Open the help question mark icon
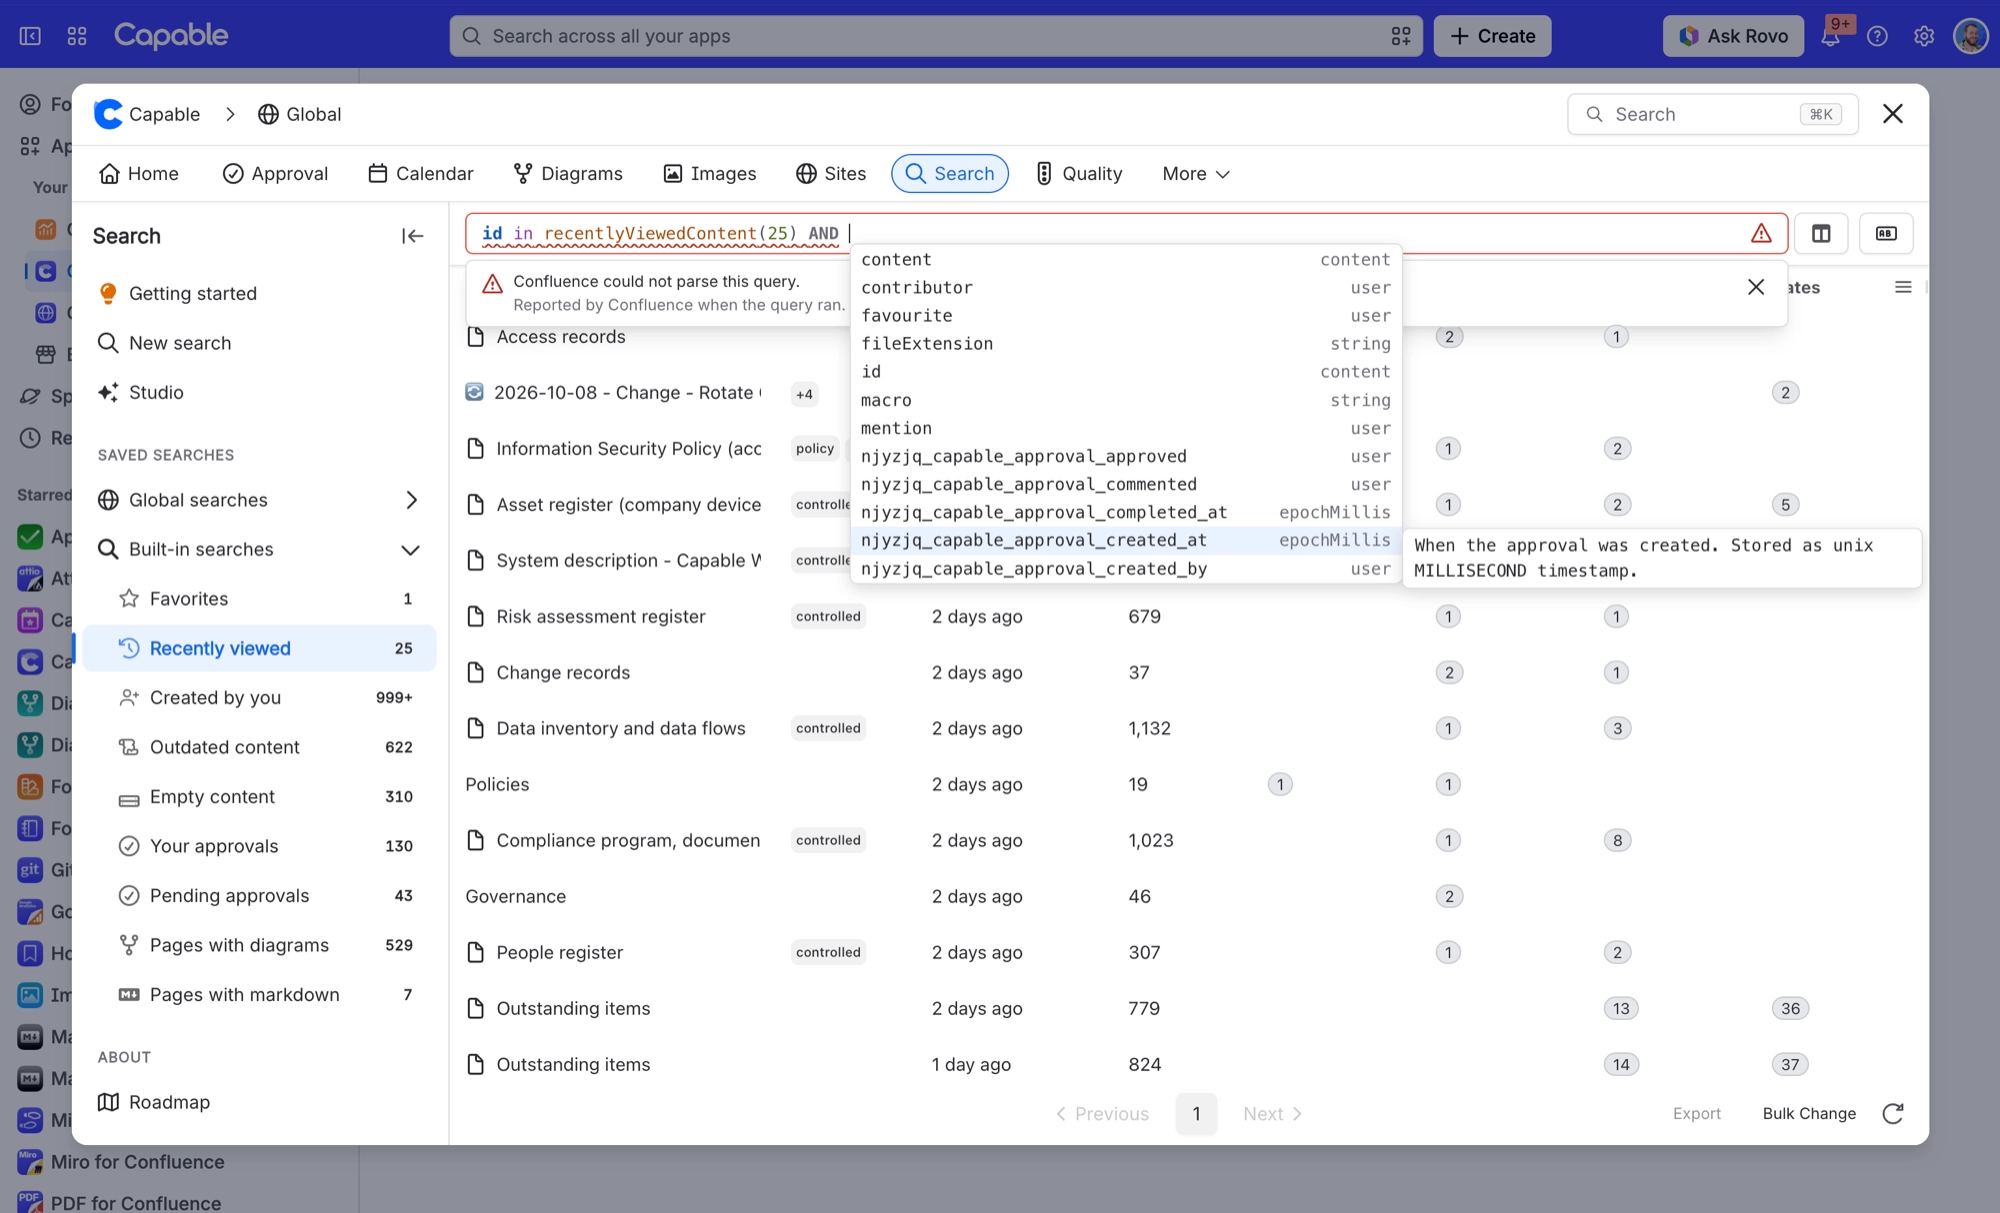2000x1213 pixels. pyautogui.click(x=1878, y=36)
